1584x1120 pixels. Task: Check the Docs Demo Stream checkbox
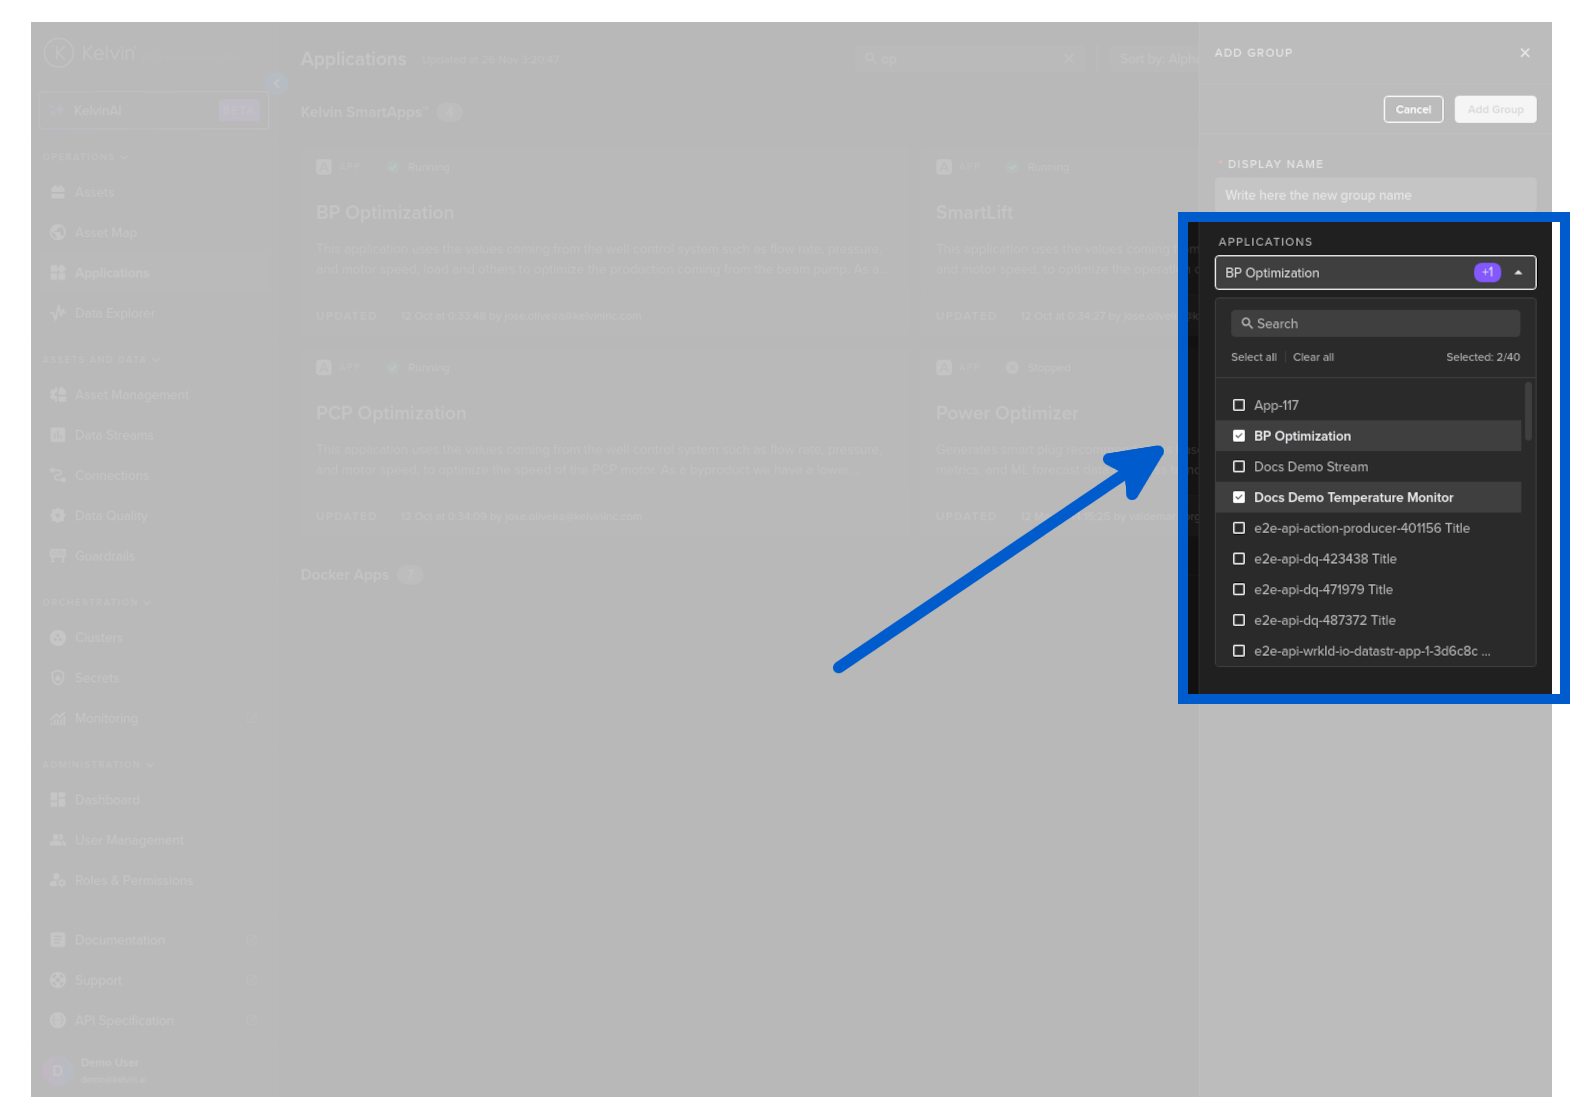click(1239, 467)
